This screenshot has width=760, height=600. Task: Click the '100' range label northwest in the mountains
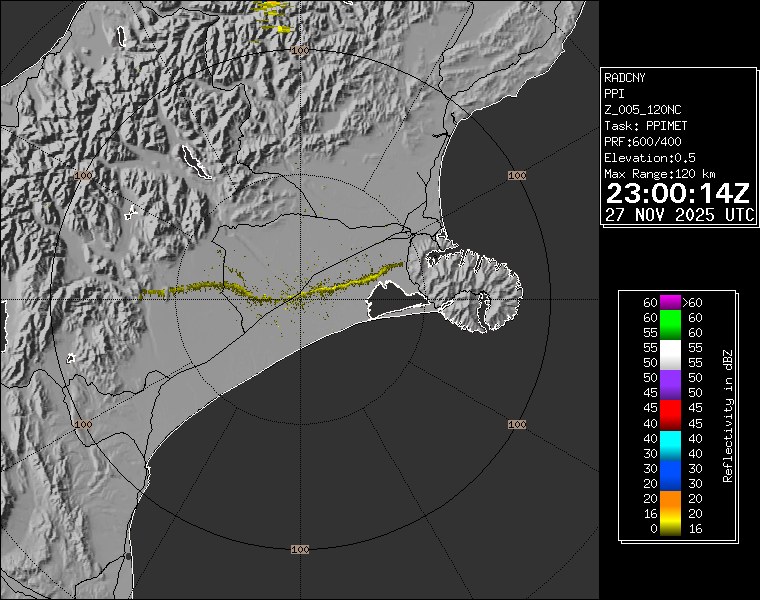[83, 175]
